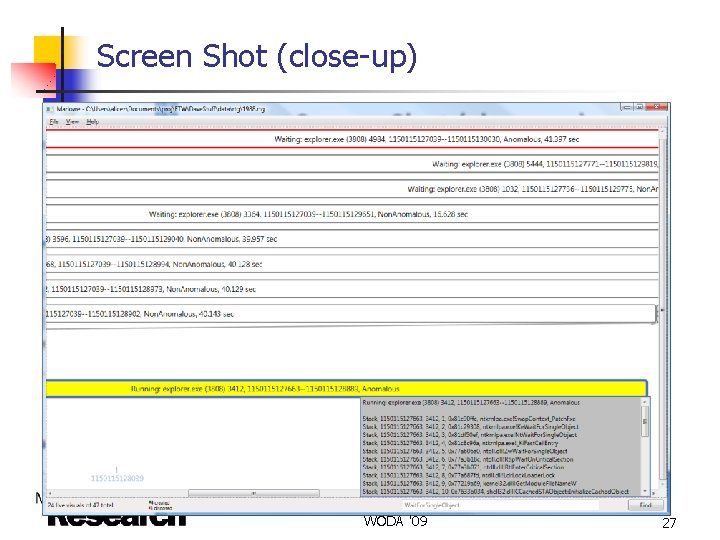Click stack line 4 KiFastCallEntry
The image size is (720, 540).
(461, 443)
